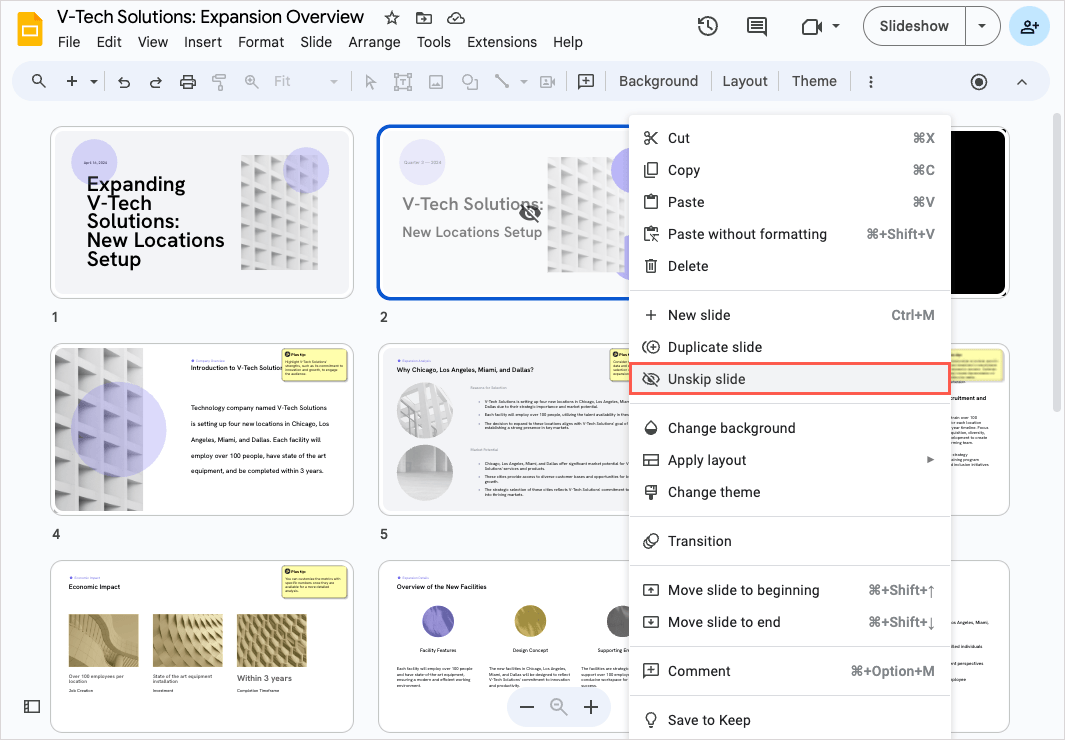Click the record slideshow icon
The image size is (1065, 740).
pyautogui.click(x=979, y=82)
